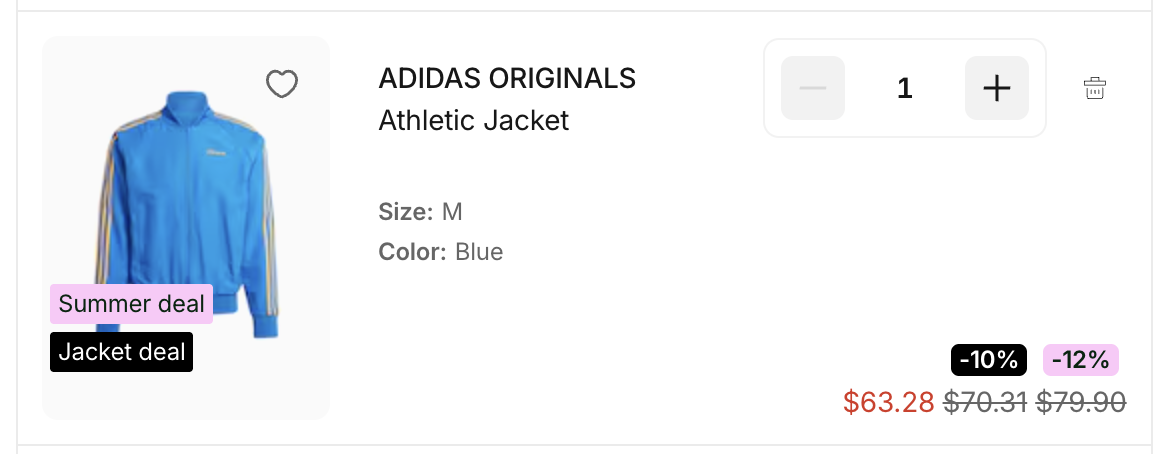
Task: Click the original $79.90 price
Action: click(x=1081, y=402)
